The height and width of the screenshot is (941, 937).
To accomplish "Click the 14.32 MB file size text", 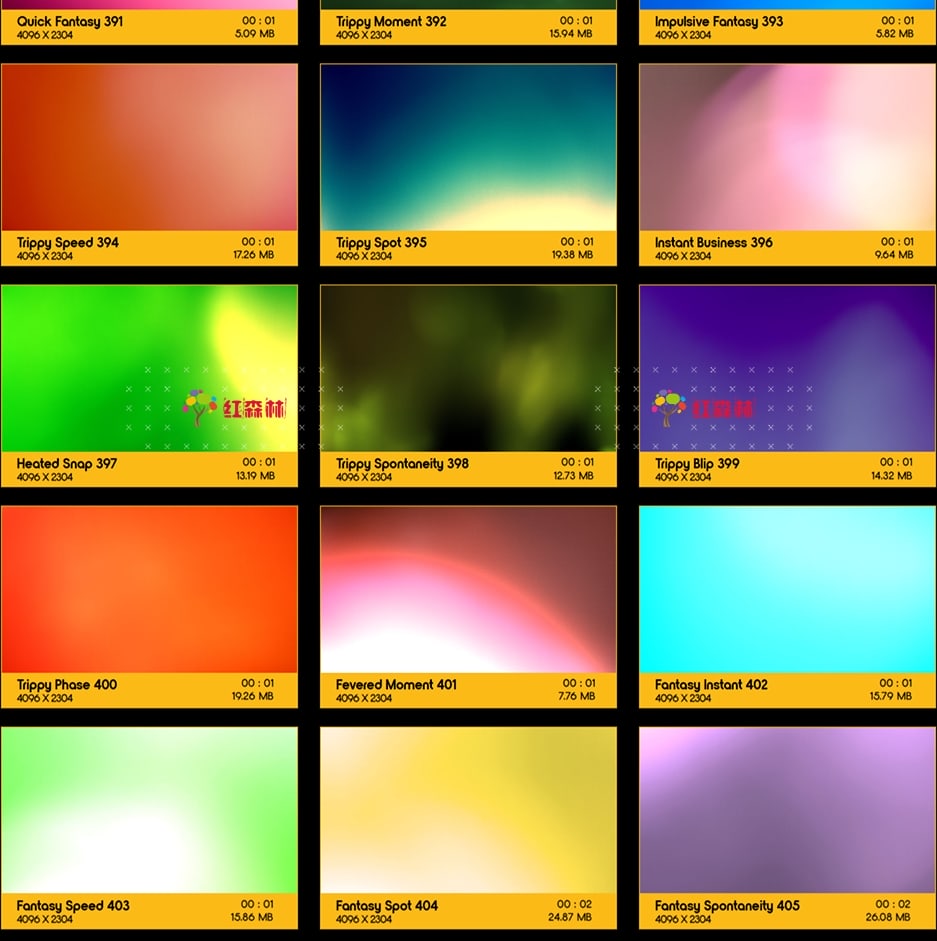I will click(x=891, y=475).
